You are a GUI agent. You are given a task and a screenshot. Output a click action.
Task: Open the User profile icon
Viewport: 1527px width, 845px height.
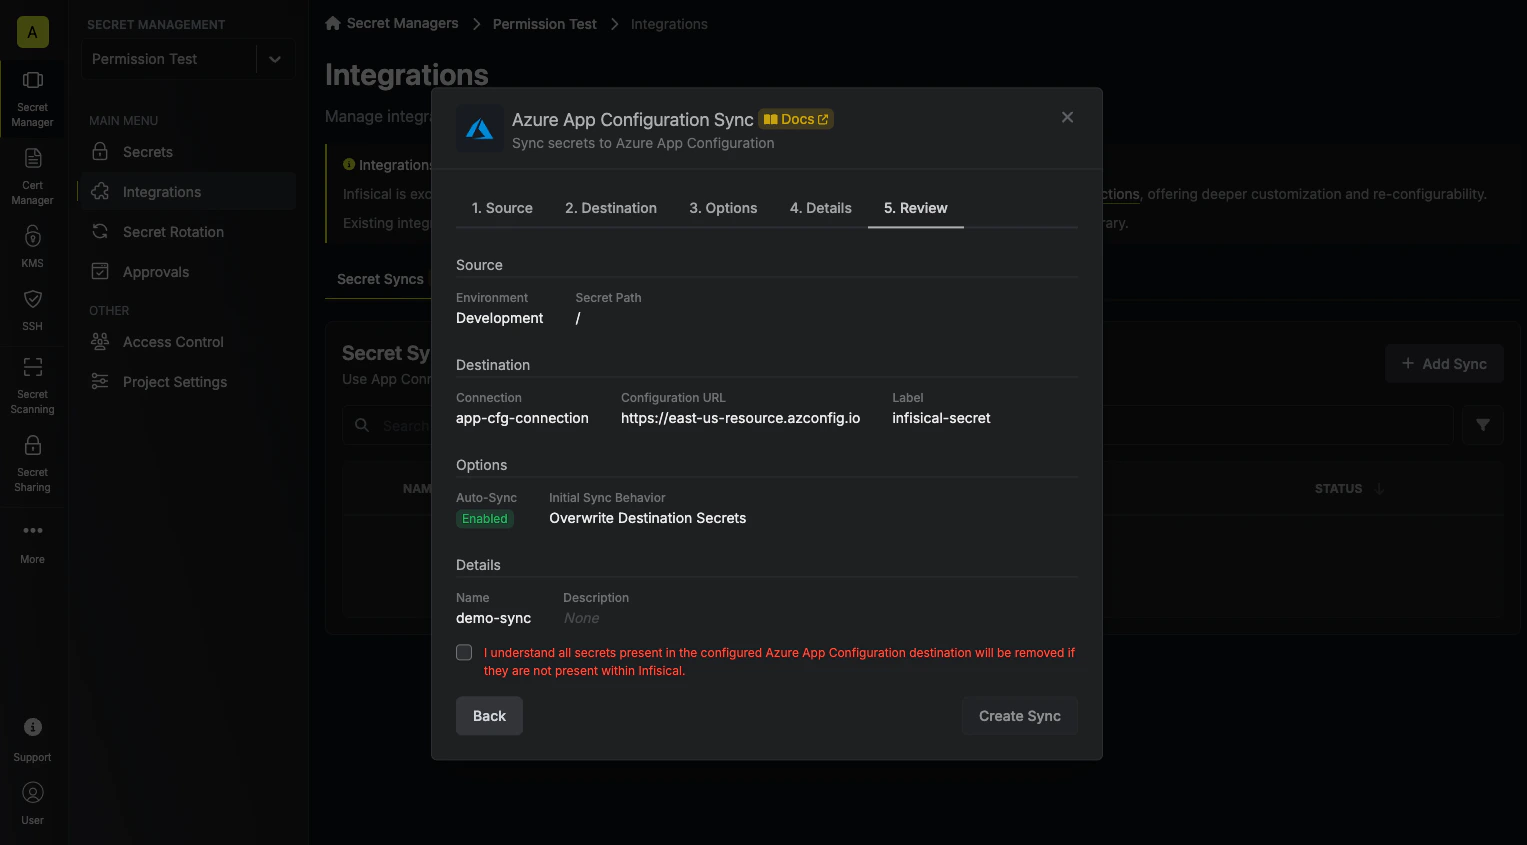pyautogui.click(x=32, y=803)
